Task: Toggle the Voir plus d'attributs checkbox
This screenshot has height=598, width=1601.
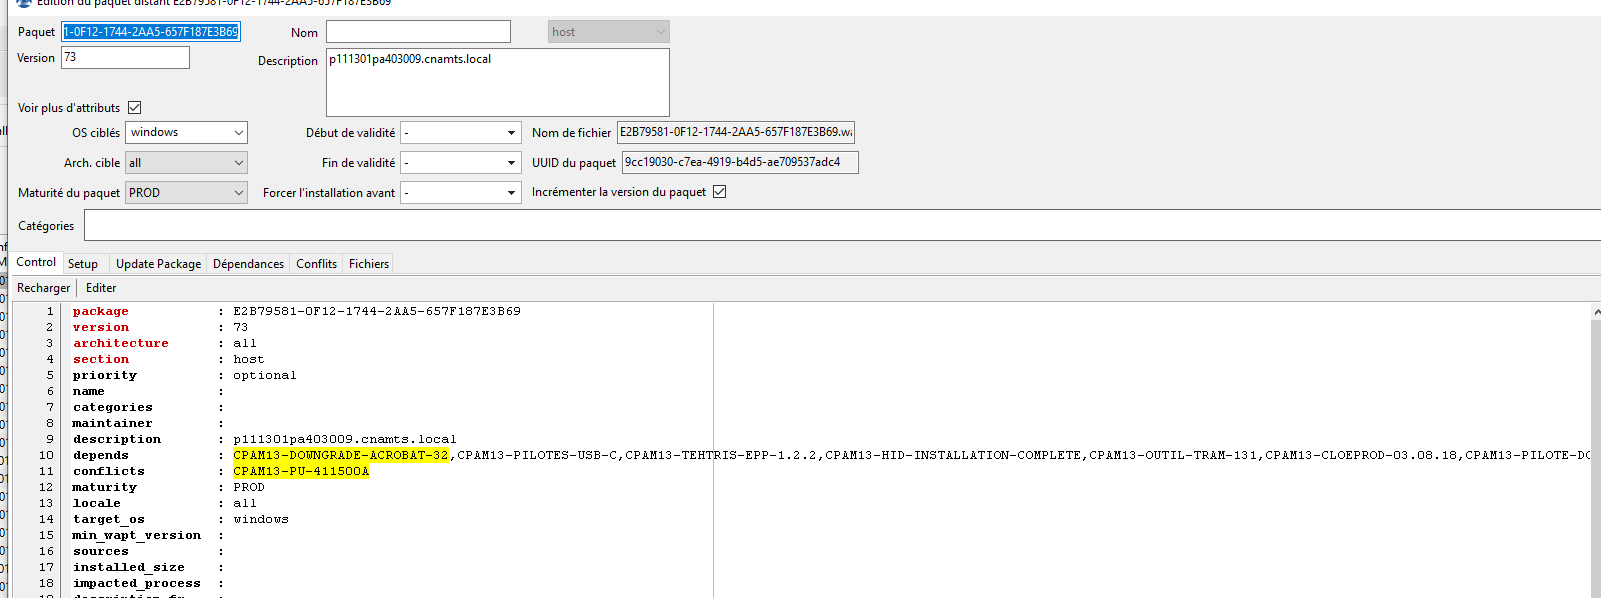Action: click(x=135, y=108)
